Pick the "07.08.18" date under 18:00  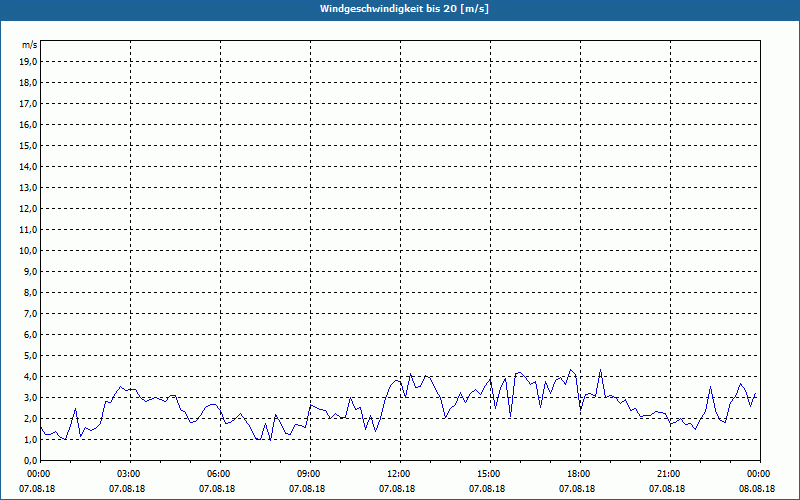click(x=577, y=488)
